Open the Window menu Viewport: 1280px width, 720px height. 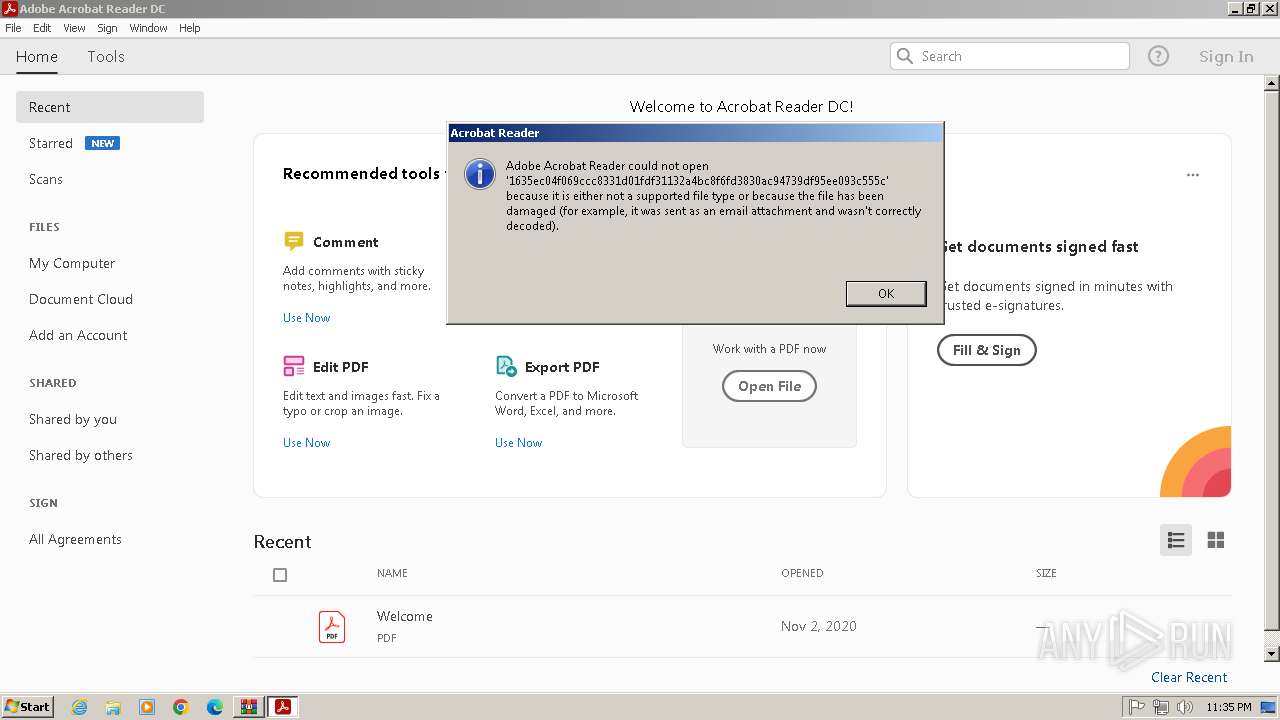(148, 28)
